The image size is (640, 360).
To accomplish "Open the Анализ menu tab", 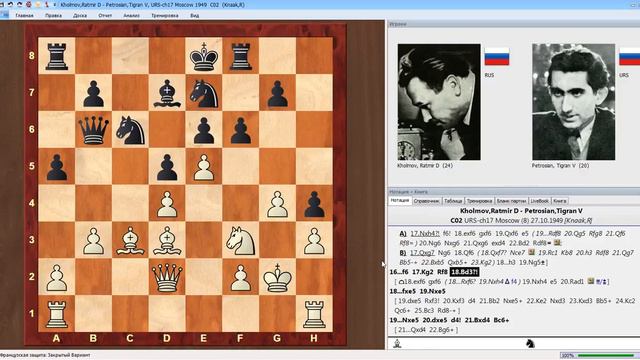I will (x=131, y=16).
